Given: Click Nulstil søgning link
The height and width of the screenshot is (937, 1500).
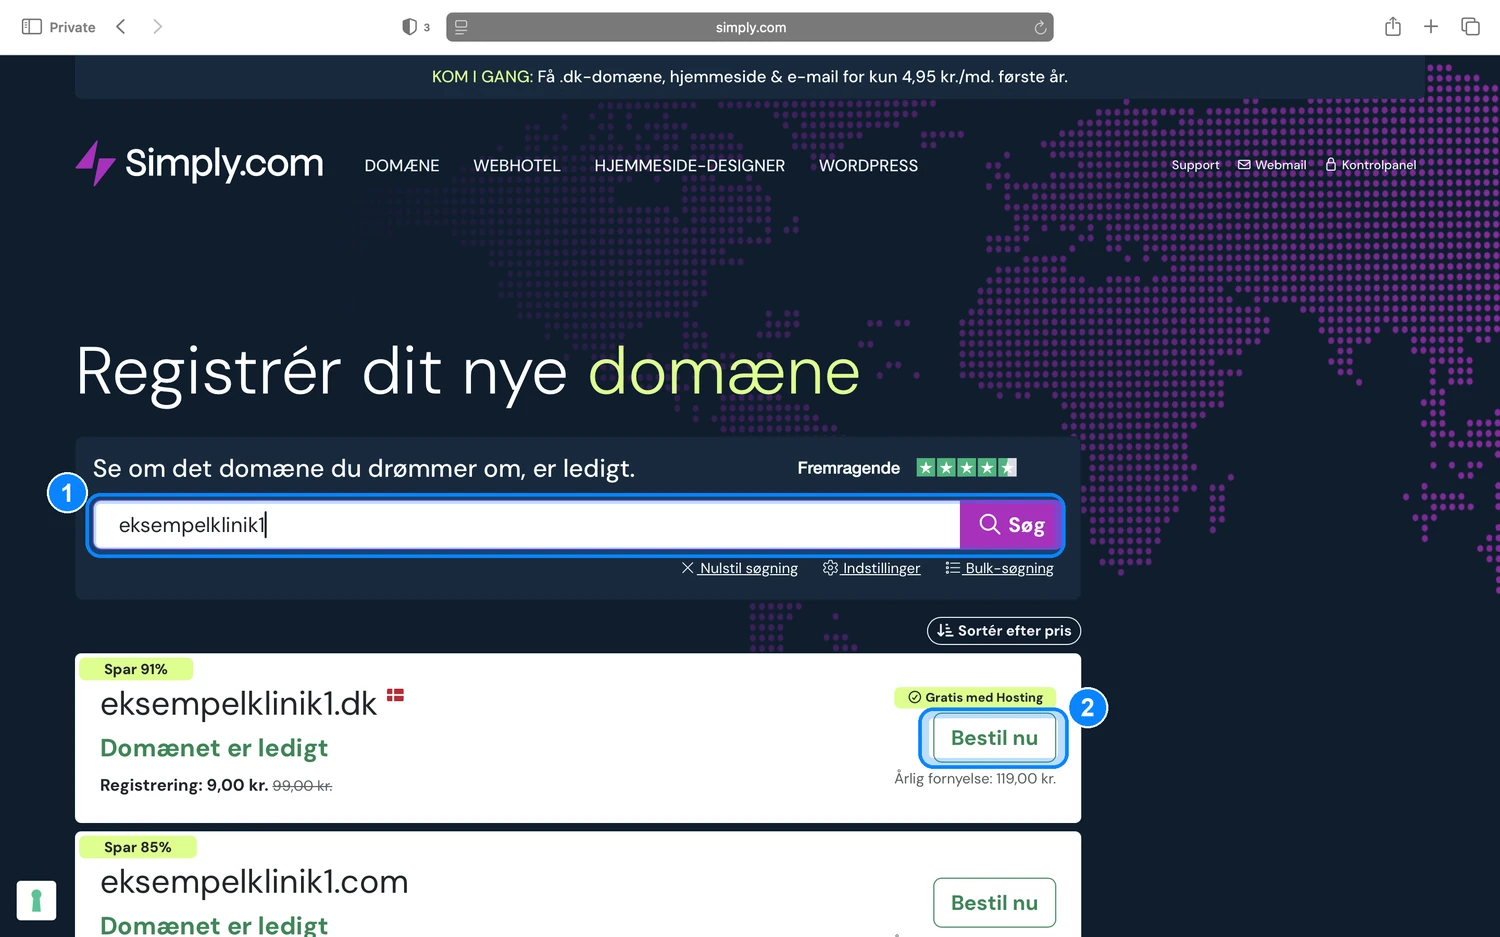Looking at the screenshot, I should coord(740,568).
